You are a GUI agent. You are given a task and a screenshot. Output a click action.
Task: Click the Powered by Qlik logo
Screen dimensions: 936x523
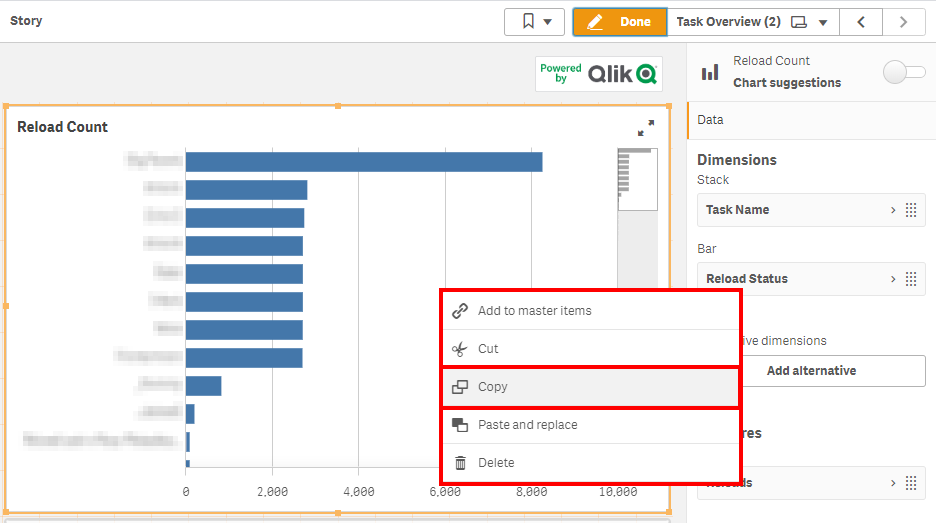click(598, 74)
